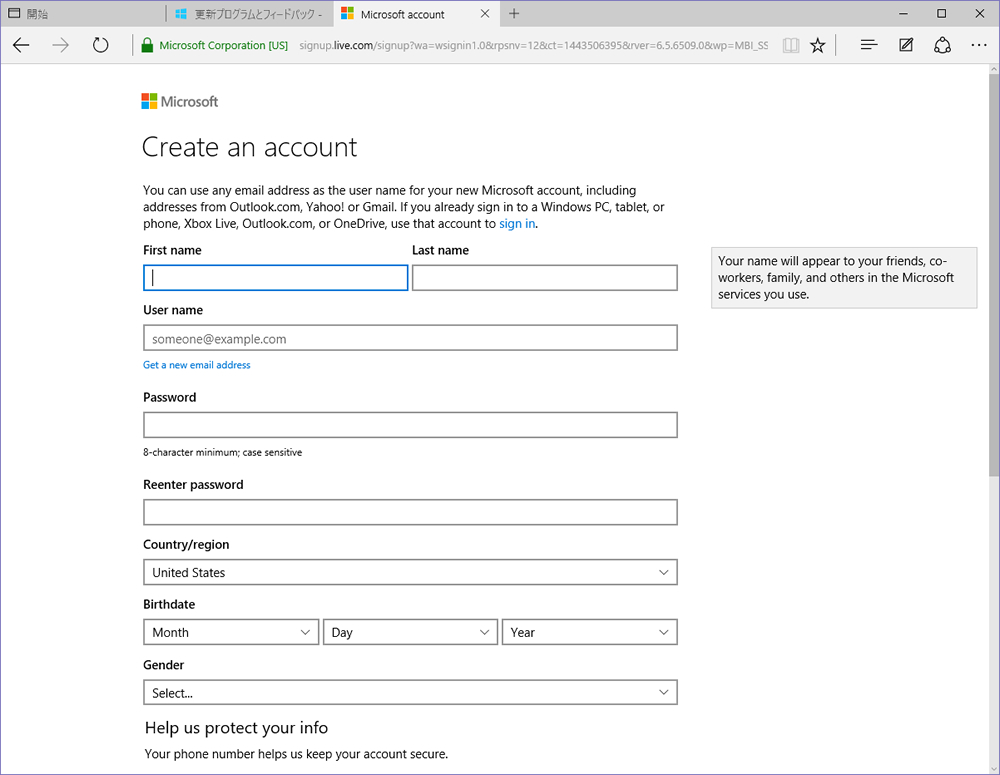The width and height of the screenshot is (1000, 775).
Task: Click "8-character minimum; case sensitive" hint
Action: pyautogui.click(x=223, y=452)
